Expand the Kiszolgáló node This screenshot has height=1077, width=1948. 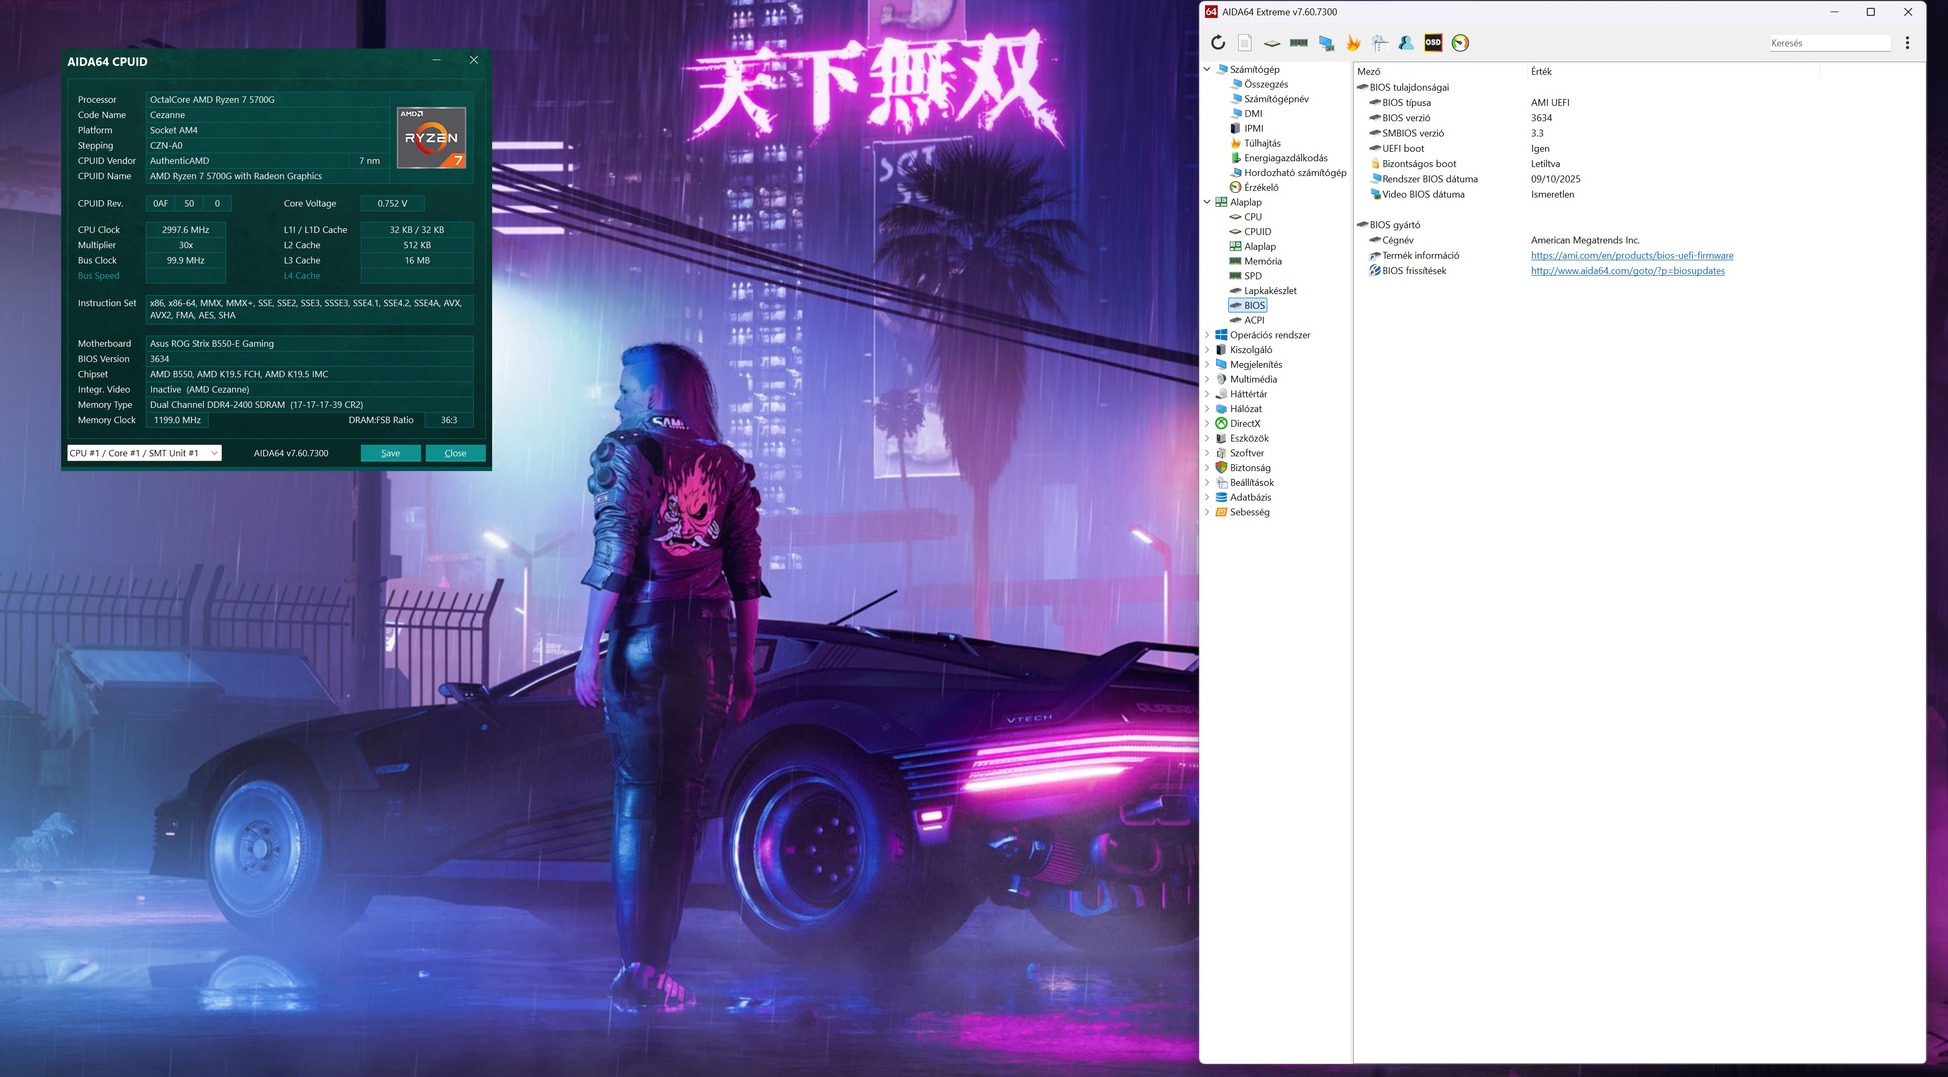pyautogui.click(x=1207, y=350)
